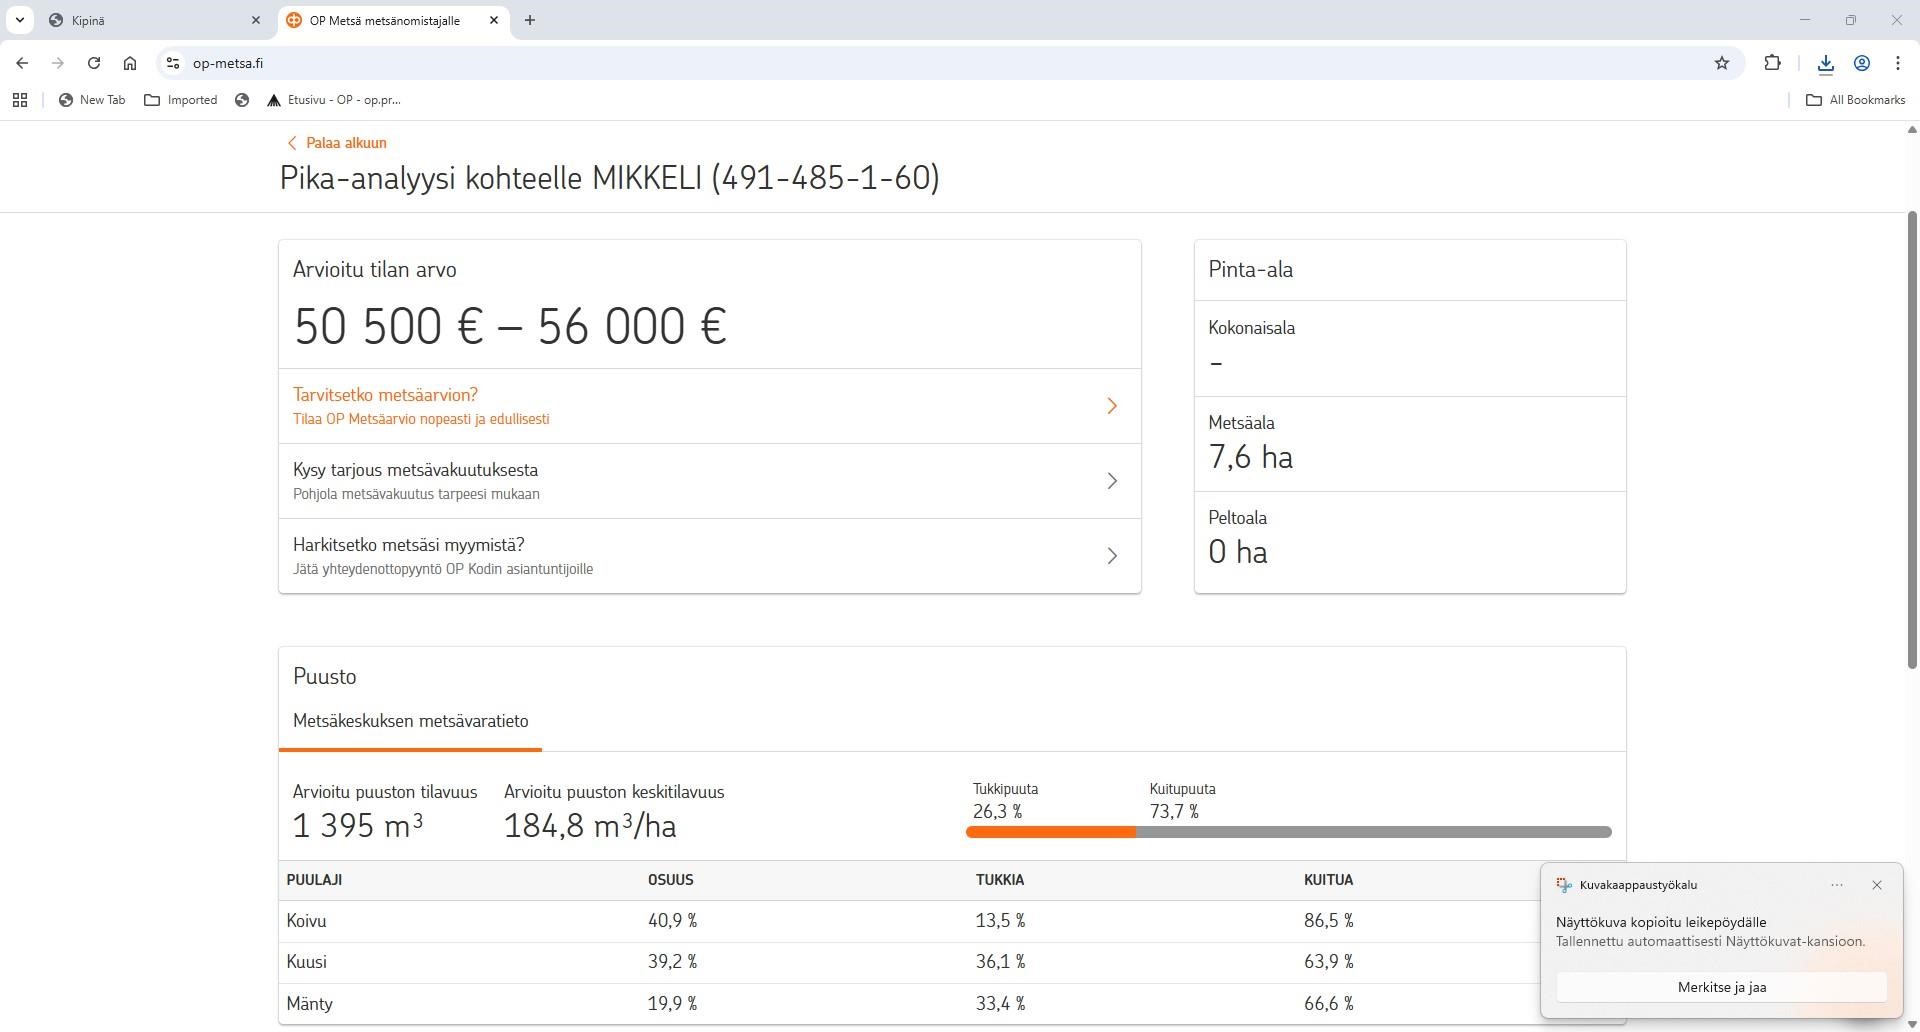
Task: Open the browser home page
Action: [130, 63]
